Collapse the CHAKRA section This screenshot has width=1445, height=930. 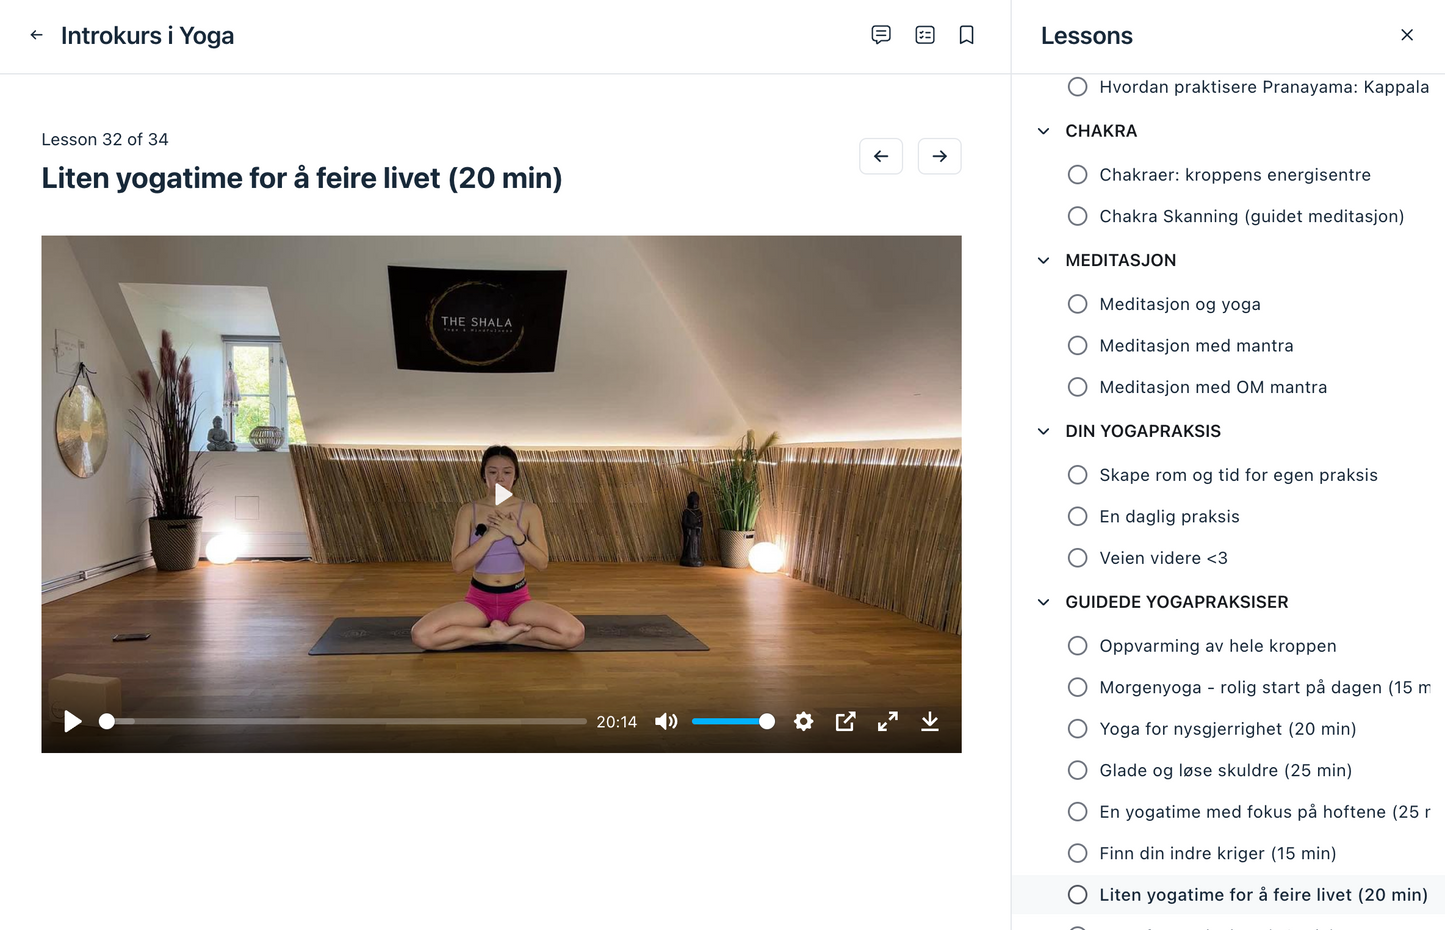point(1044,131)
